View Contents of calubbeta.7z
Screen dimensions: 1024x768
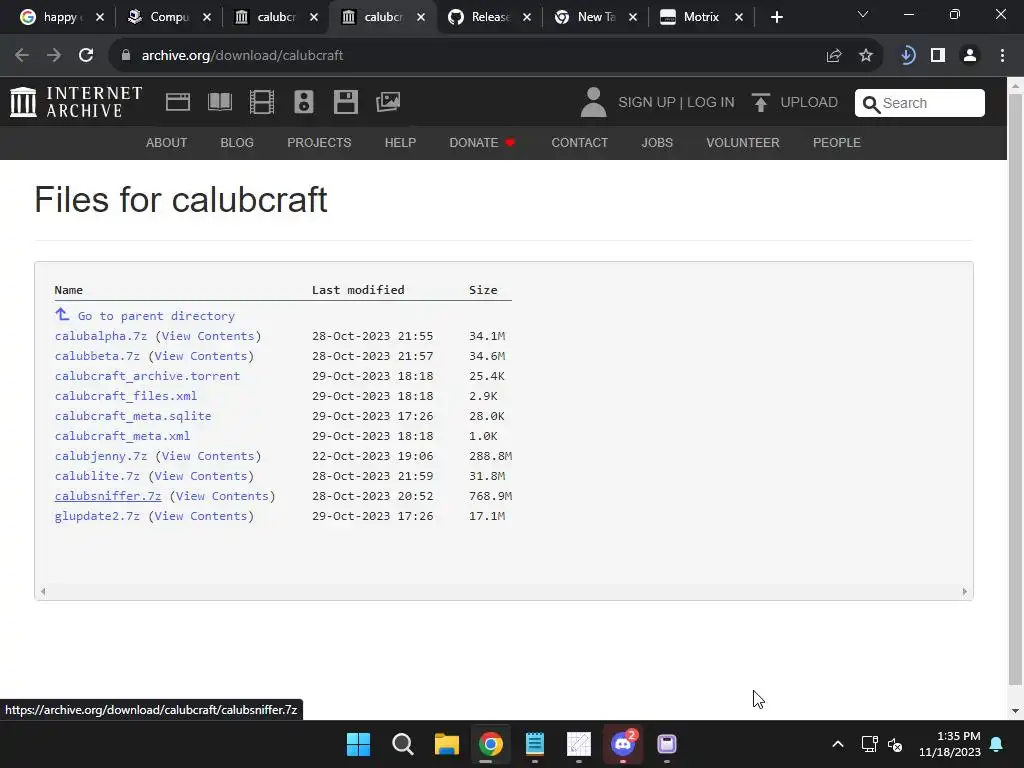[x=201, y=356]
